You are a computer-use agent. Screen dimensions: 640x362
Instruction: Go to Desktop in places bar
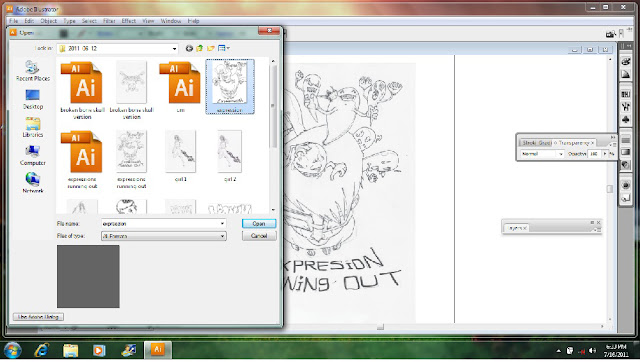[33, 99]
